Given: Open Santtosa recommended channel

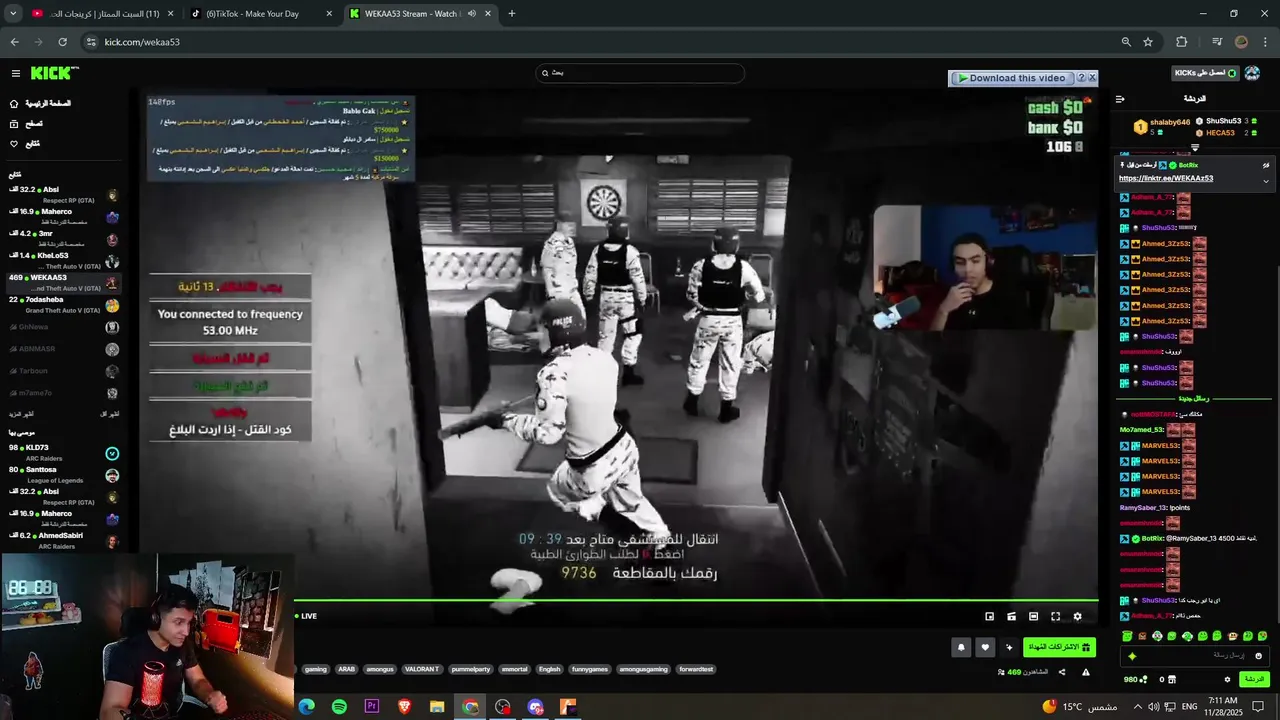Looking at the screenshot, I should coord(64,474).
